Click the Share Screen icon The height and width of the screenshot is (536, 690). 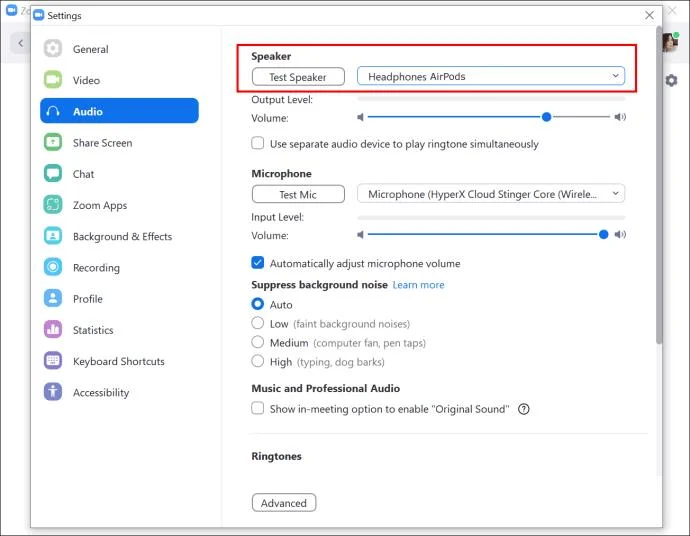(53, 142)
